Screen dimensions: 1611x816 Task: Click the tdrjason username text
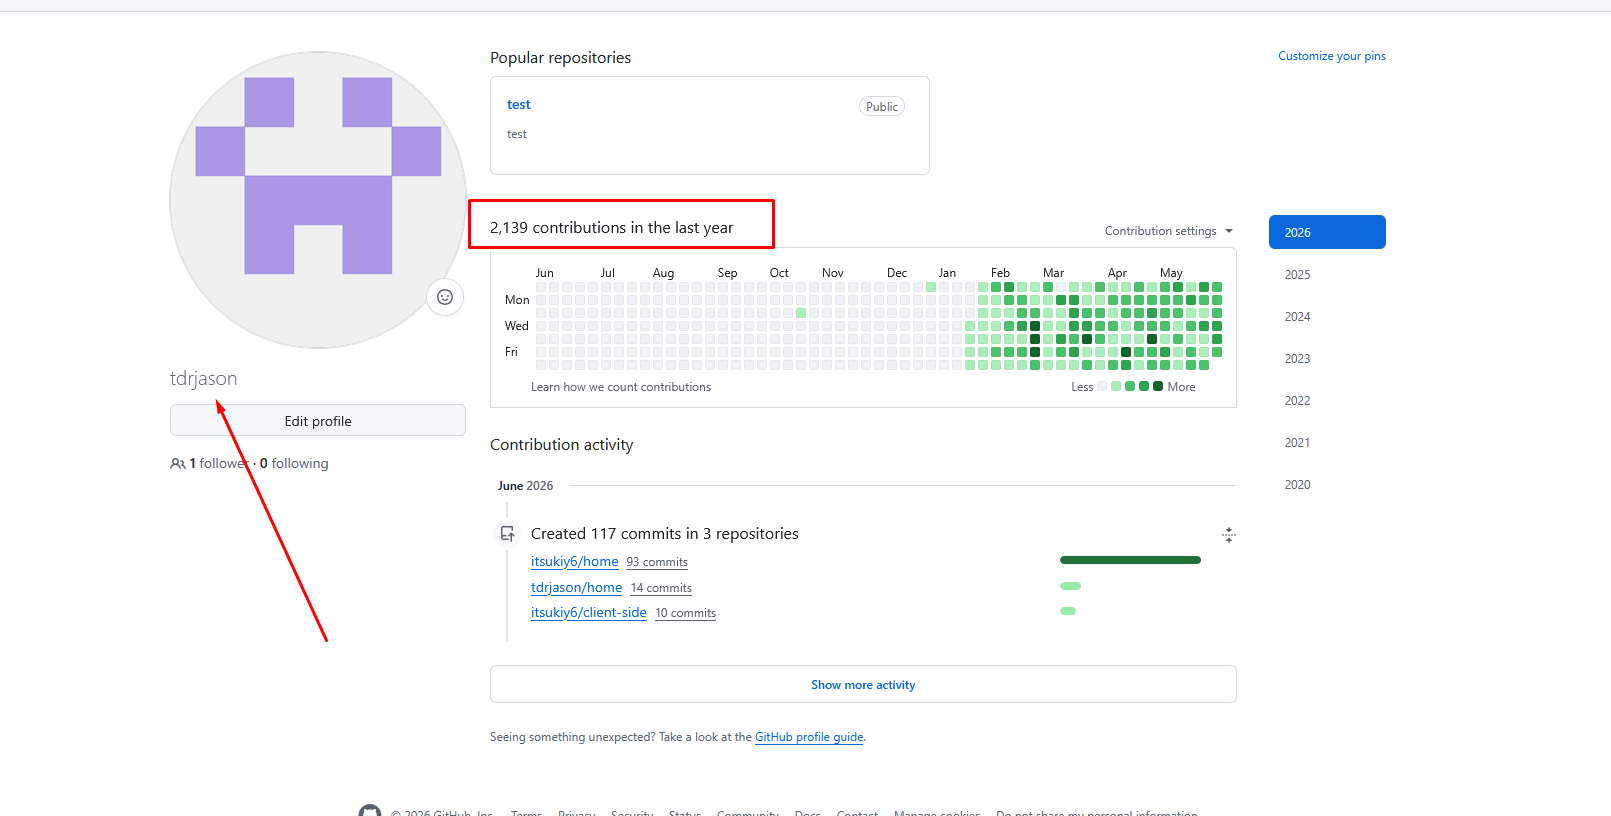203,378
